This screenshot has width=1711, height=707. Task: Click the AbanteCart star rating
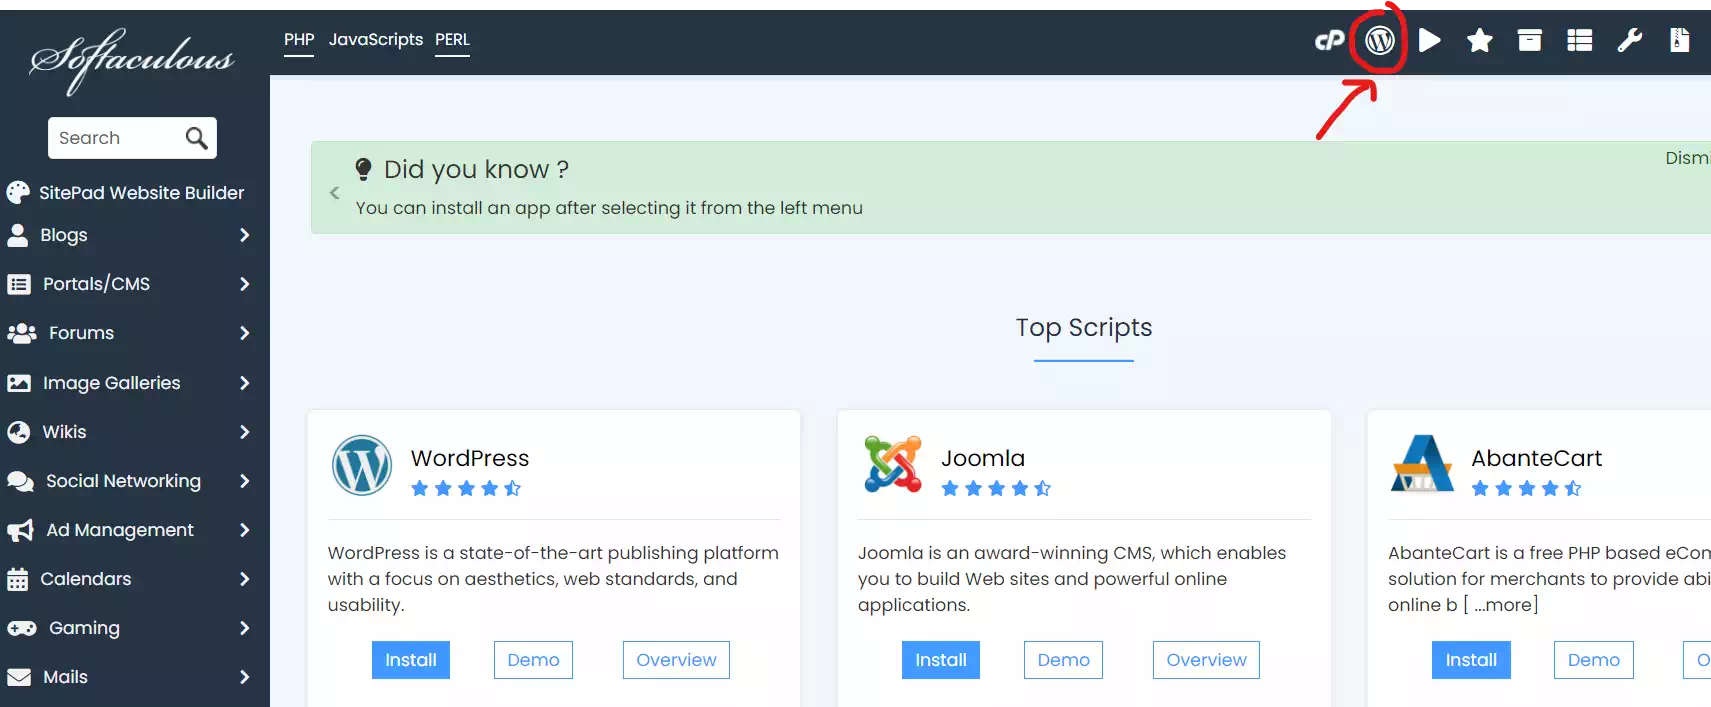pyautogui.click(x=1527, y=488)
